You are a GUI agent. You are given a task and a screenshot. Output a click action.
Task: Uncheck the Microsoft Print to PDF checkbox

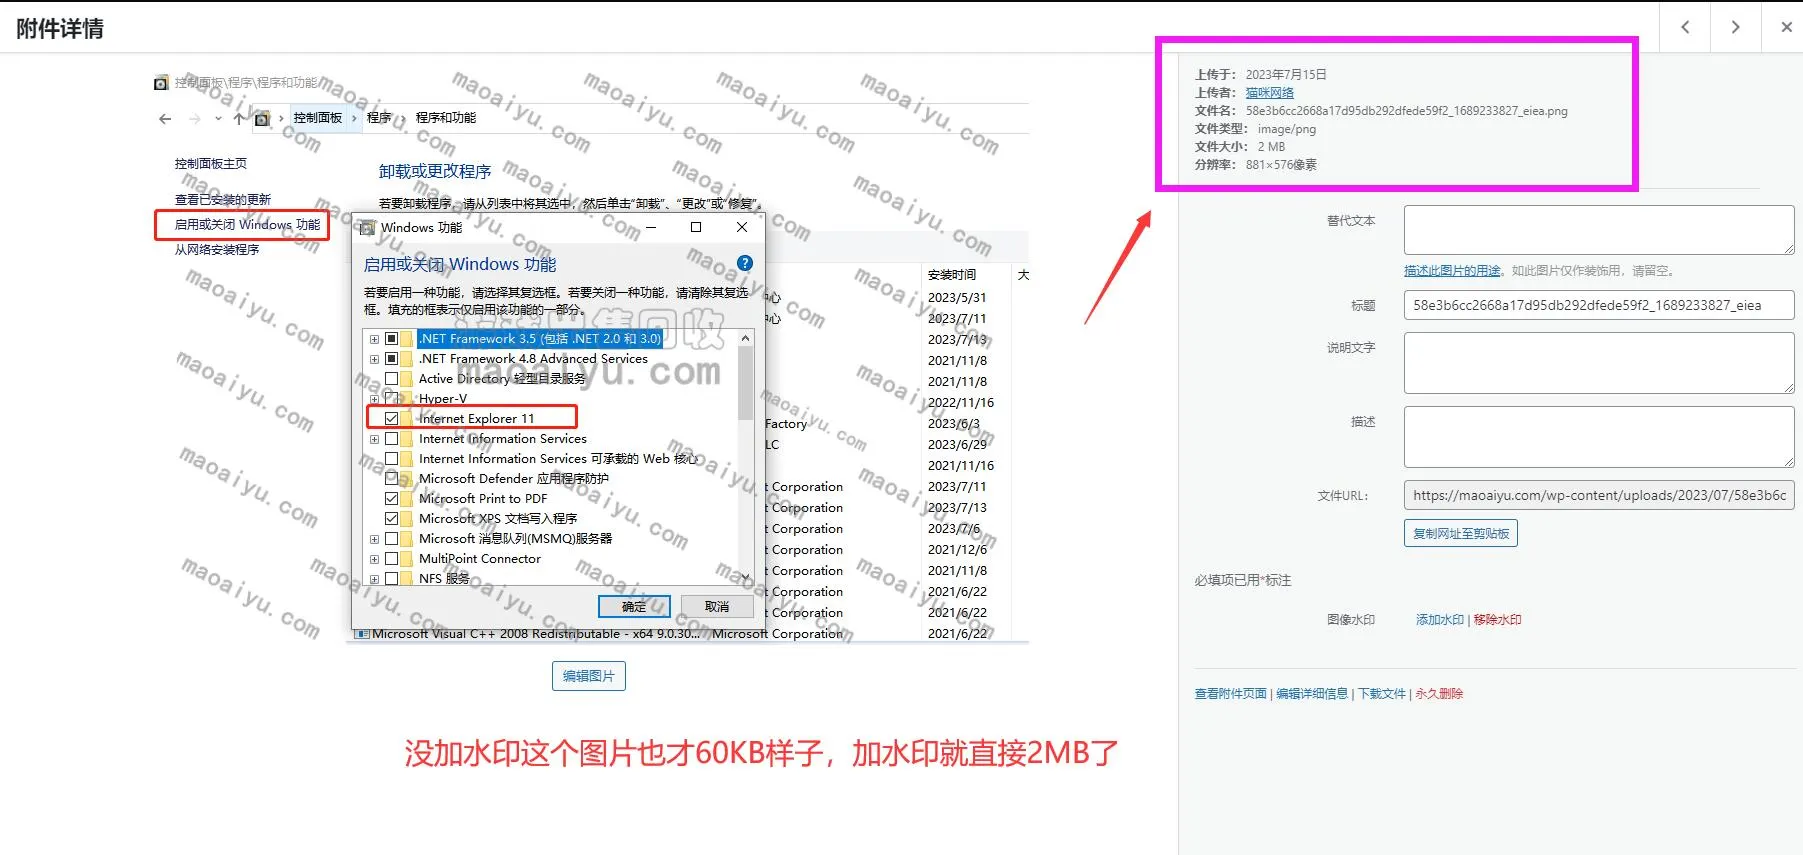tap(392, 499)
